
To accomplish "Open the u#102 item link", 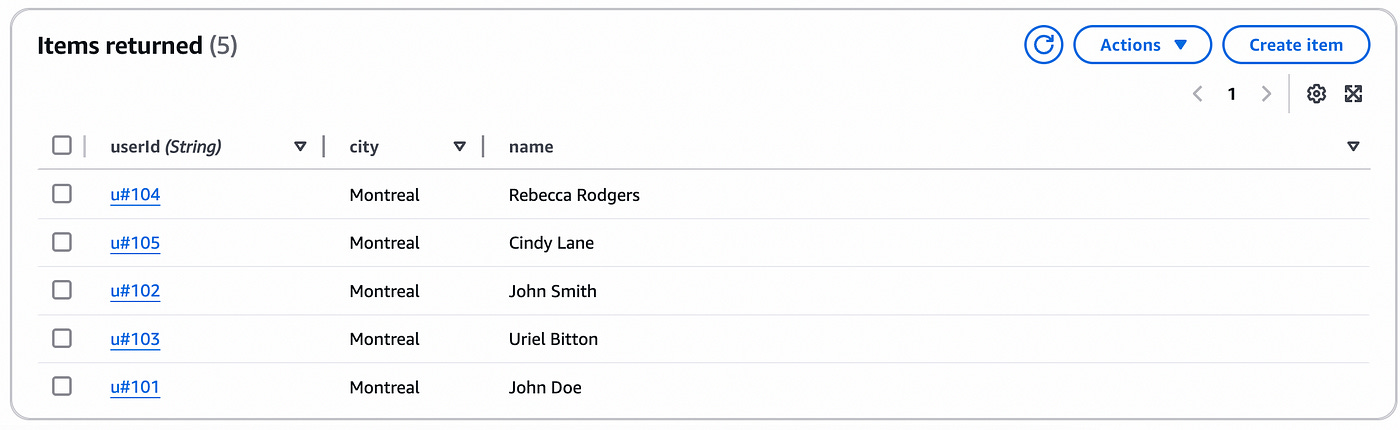I will [x=135, y=291].
